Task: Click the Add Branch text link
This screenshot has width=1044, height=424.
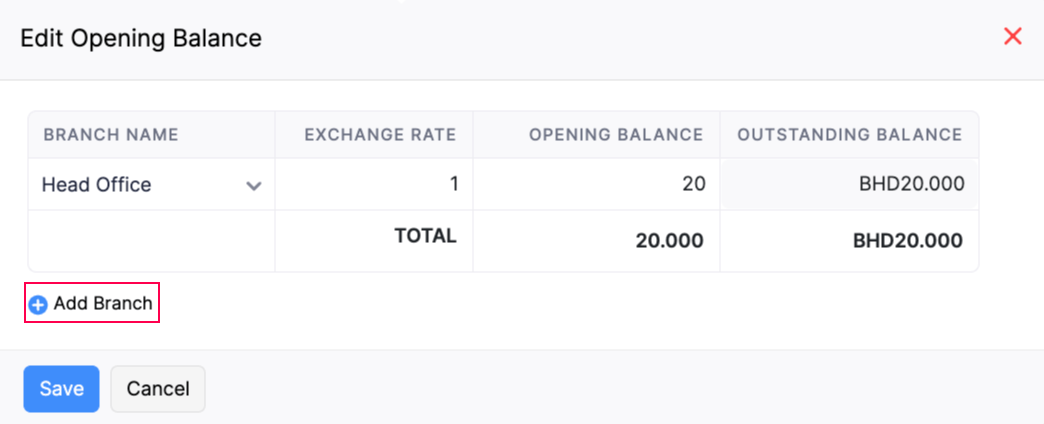Action: click(x=103, y=304)
